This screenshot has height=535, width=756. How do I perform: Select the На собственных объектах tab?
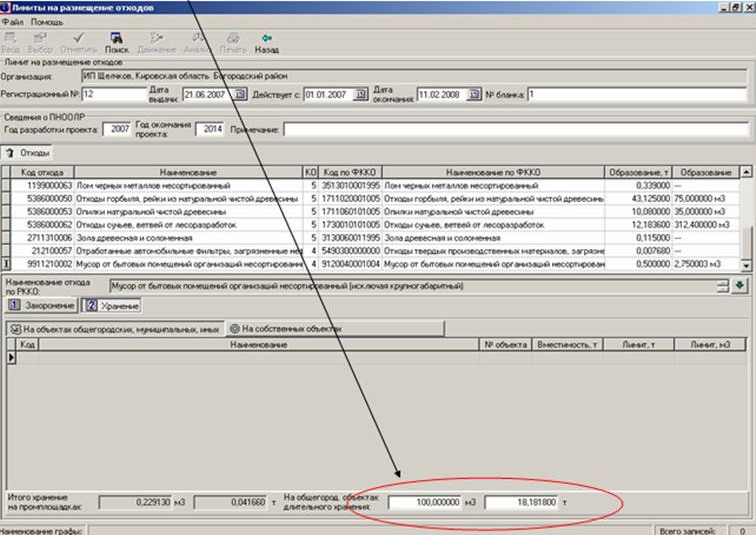tap(285, 327)
